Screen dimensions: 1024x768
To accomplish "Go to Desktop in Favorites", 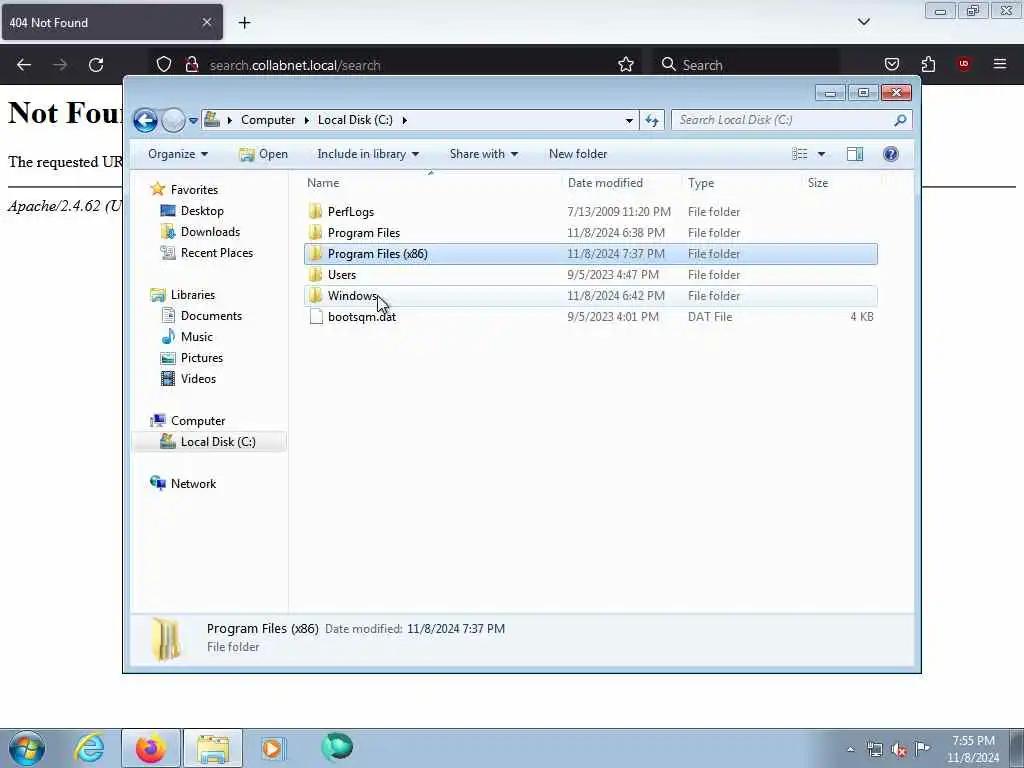I will tap(202, 211).
